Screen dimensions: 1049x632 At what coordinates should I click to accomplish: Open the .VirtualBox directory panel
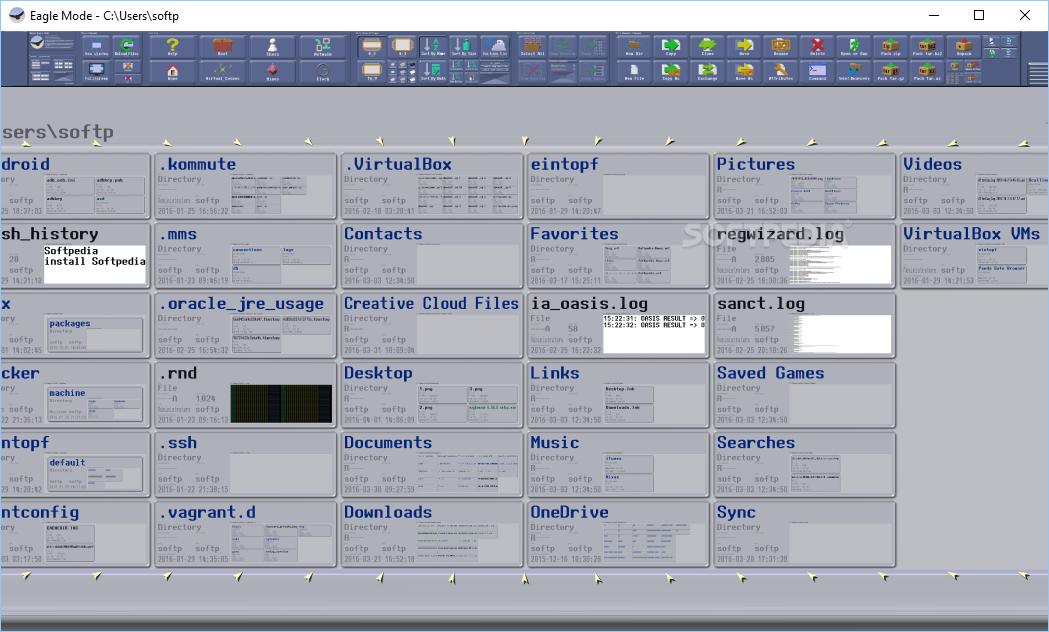click(x=432, y=186)
